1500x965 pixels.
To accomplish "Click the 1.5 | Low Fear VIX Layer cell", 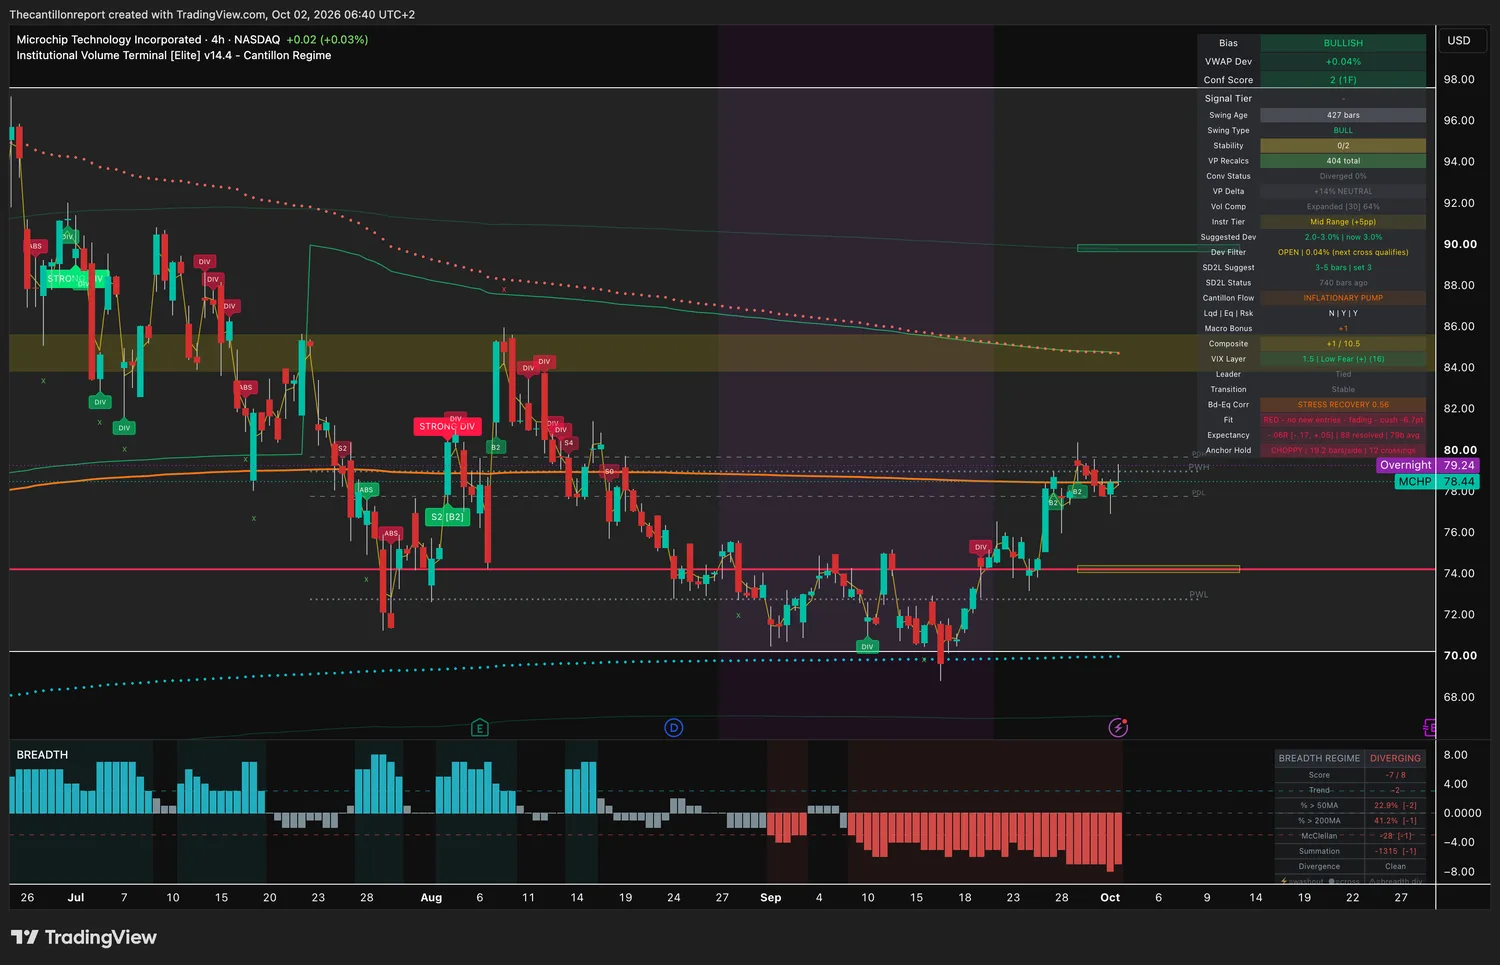I will (1343, 359).
